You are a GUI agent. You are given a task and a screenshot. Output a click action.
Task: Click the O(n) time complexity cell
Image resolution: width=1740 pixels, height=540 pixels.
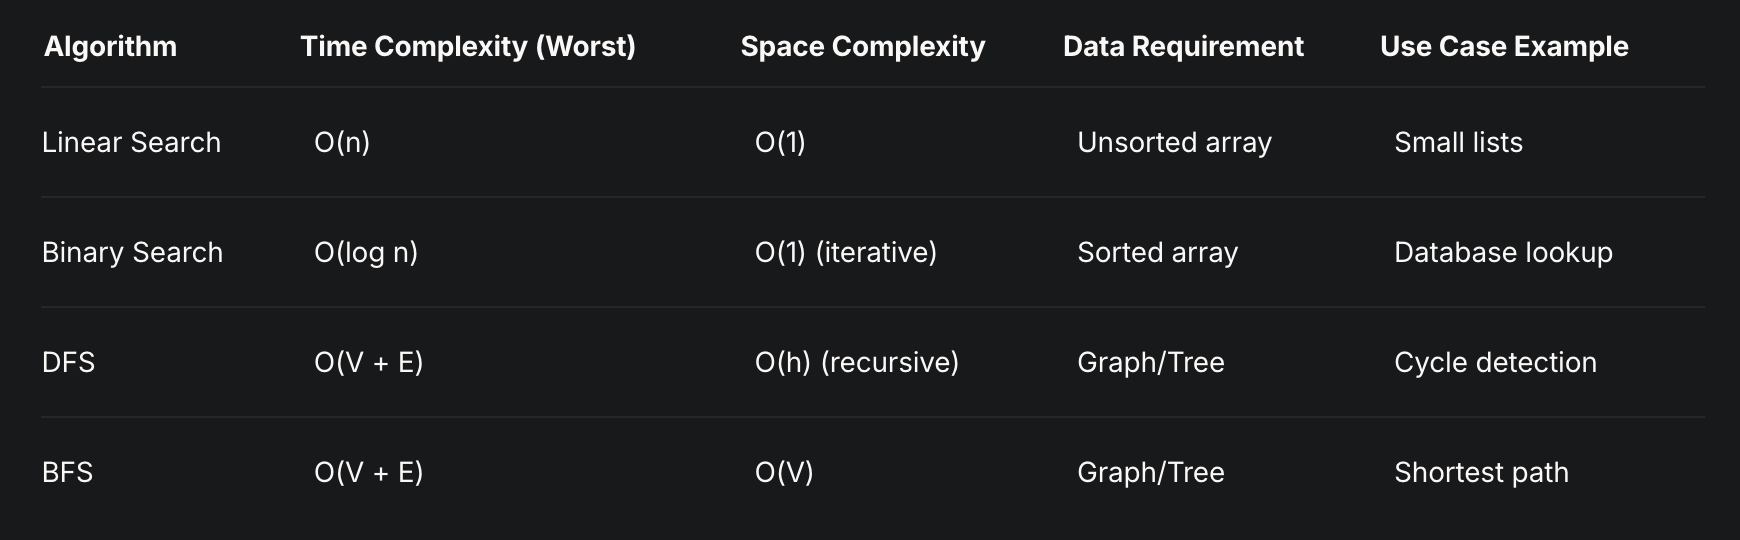coord(342,142)
